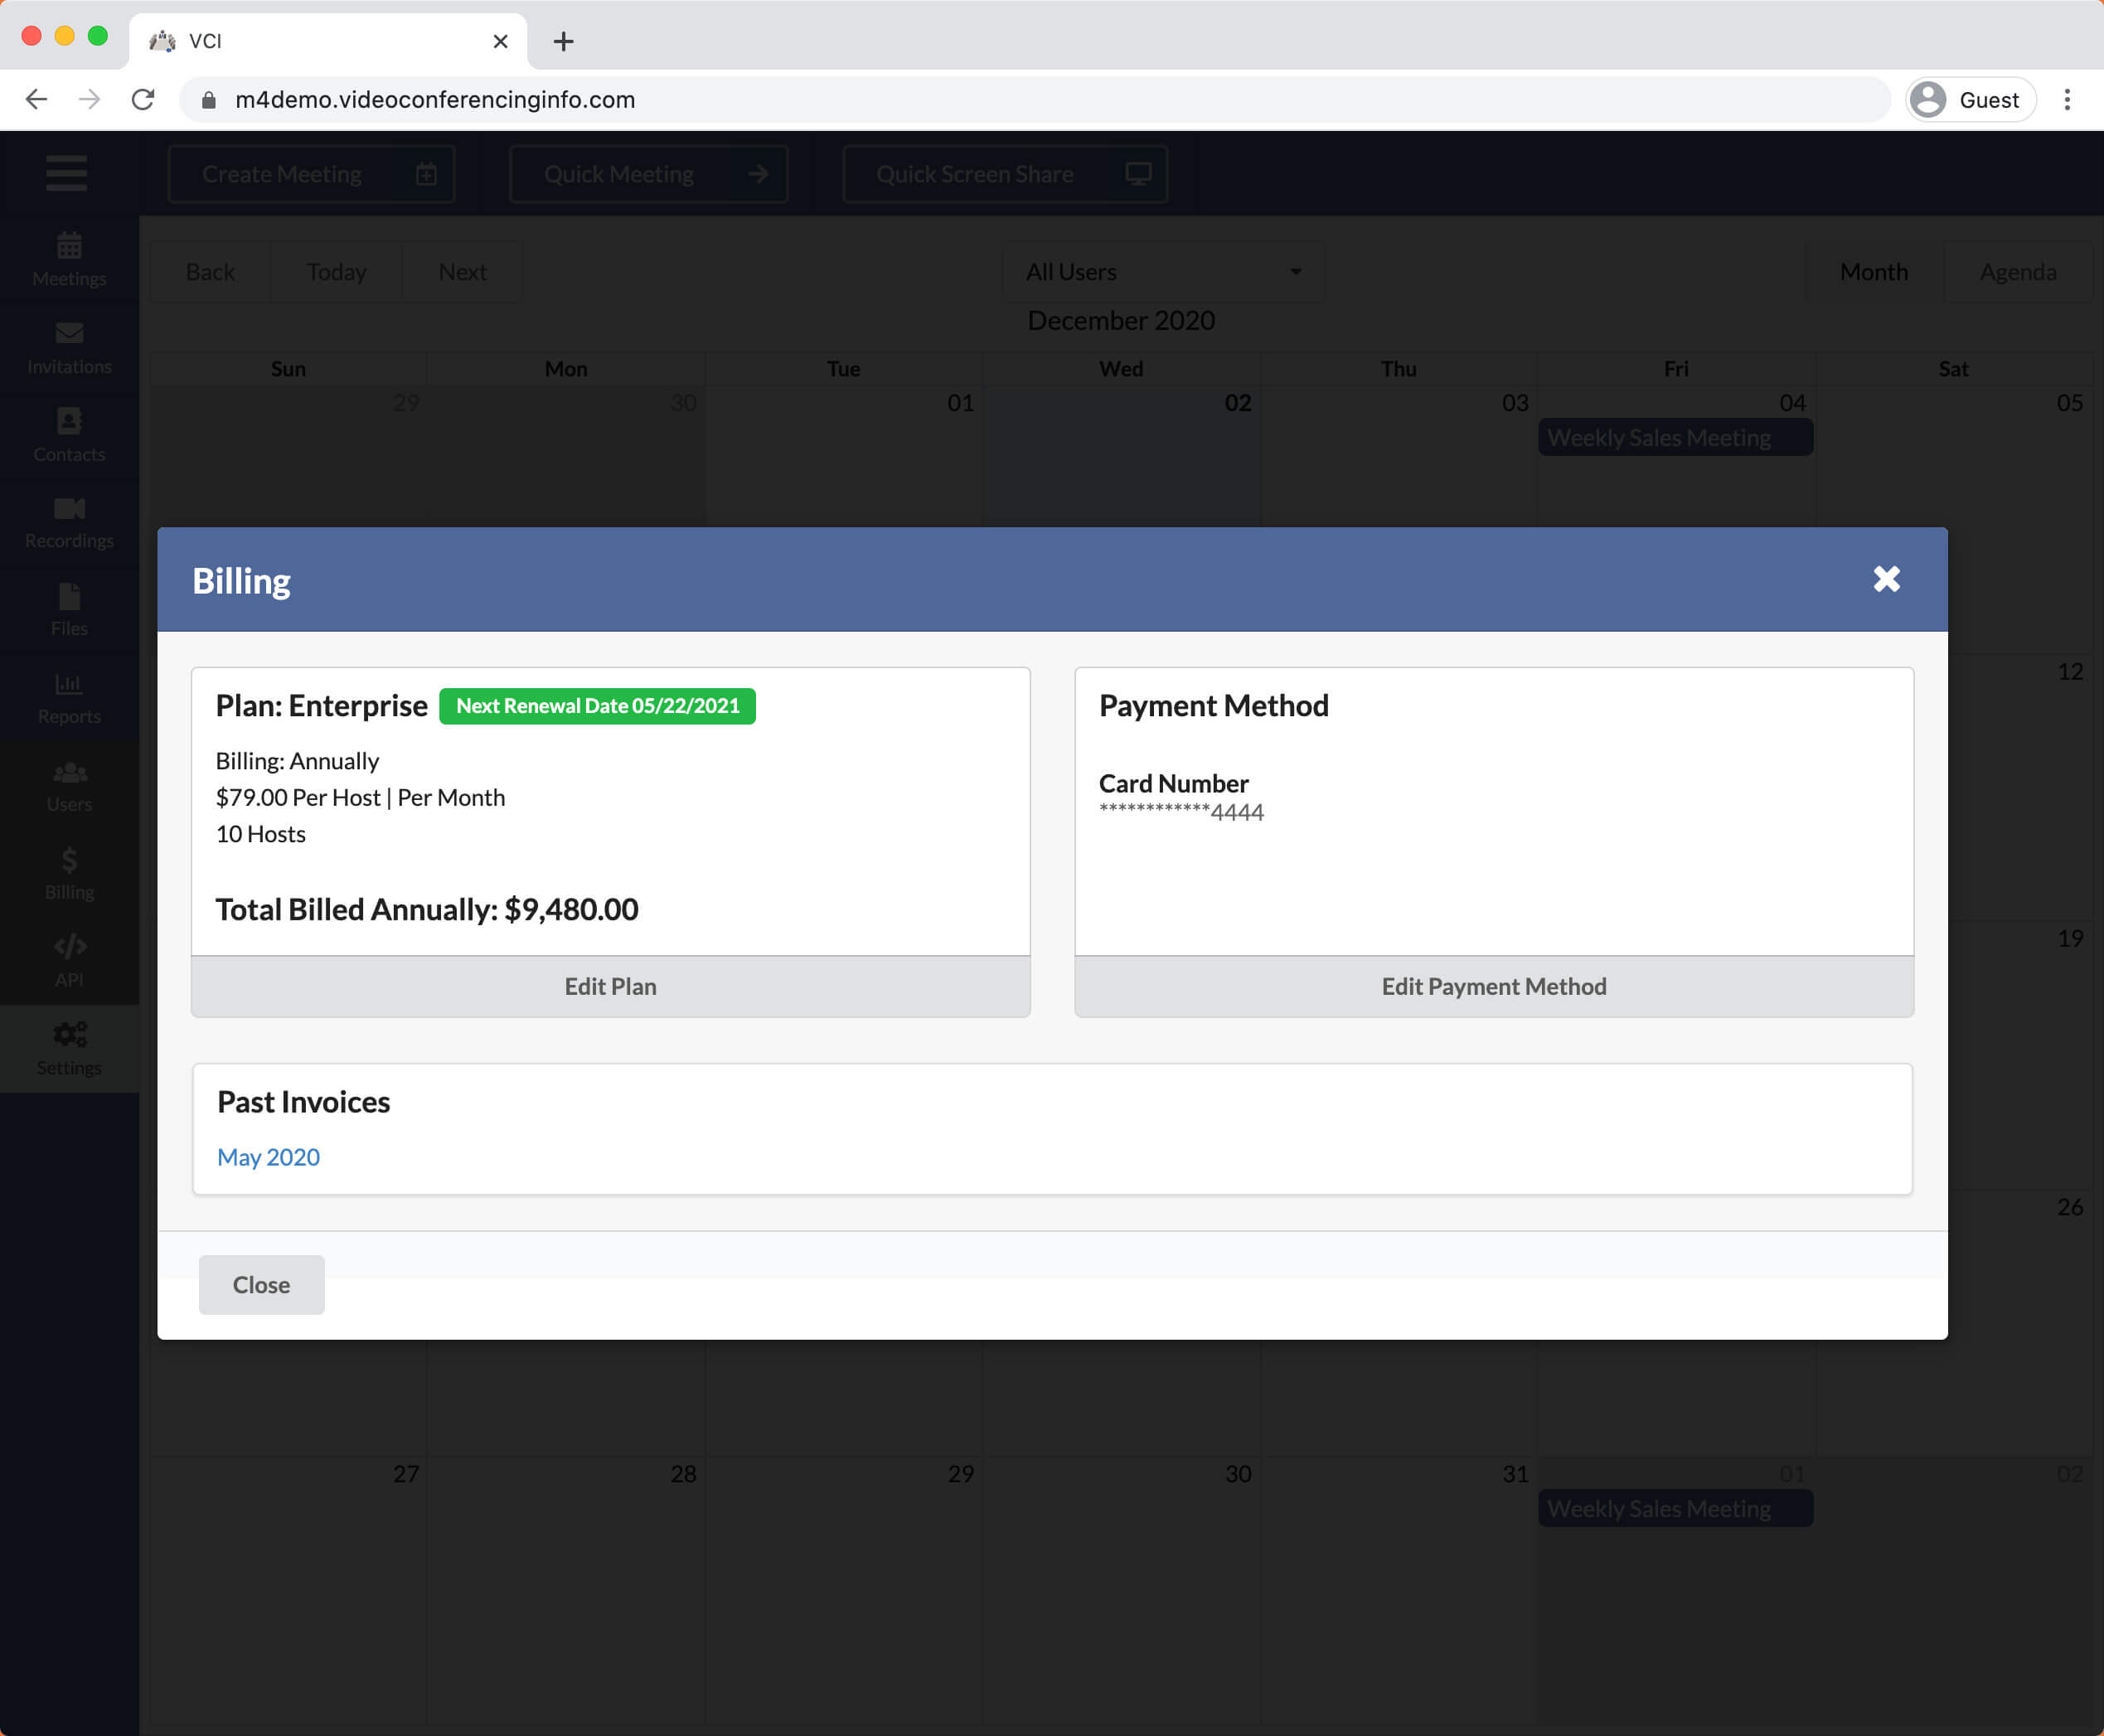
Task: Click Edit Payment Method button
Action: [1494, 986]
